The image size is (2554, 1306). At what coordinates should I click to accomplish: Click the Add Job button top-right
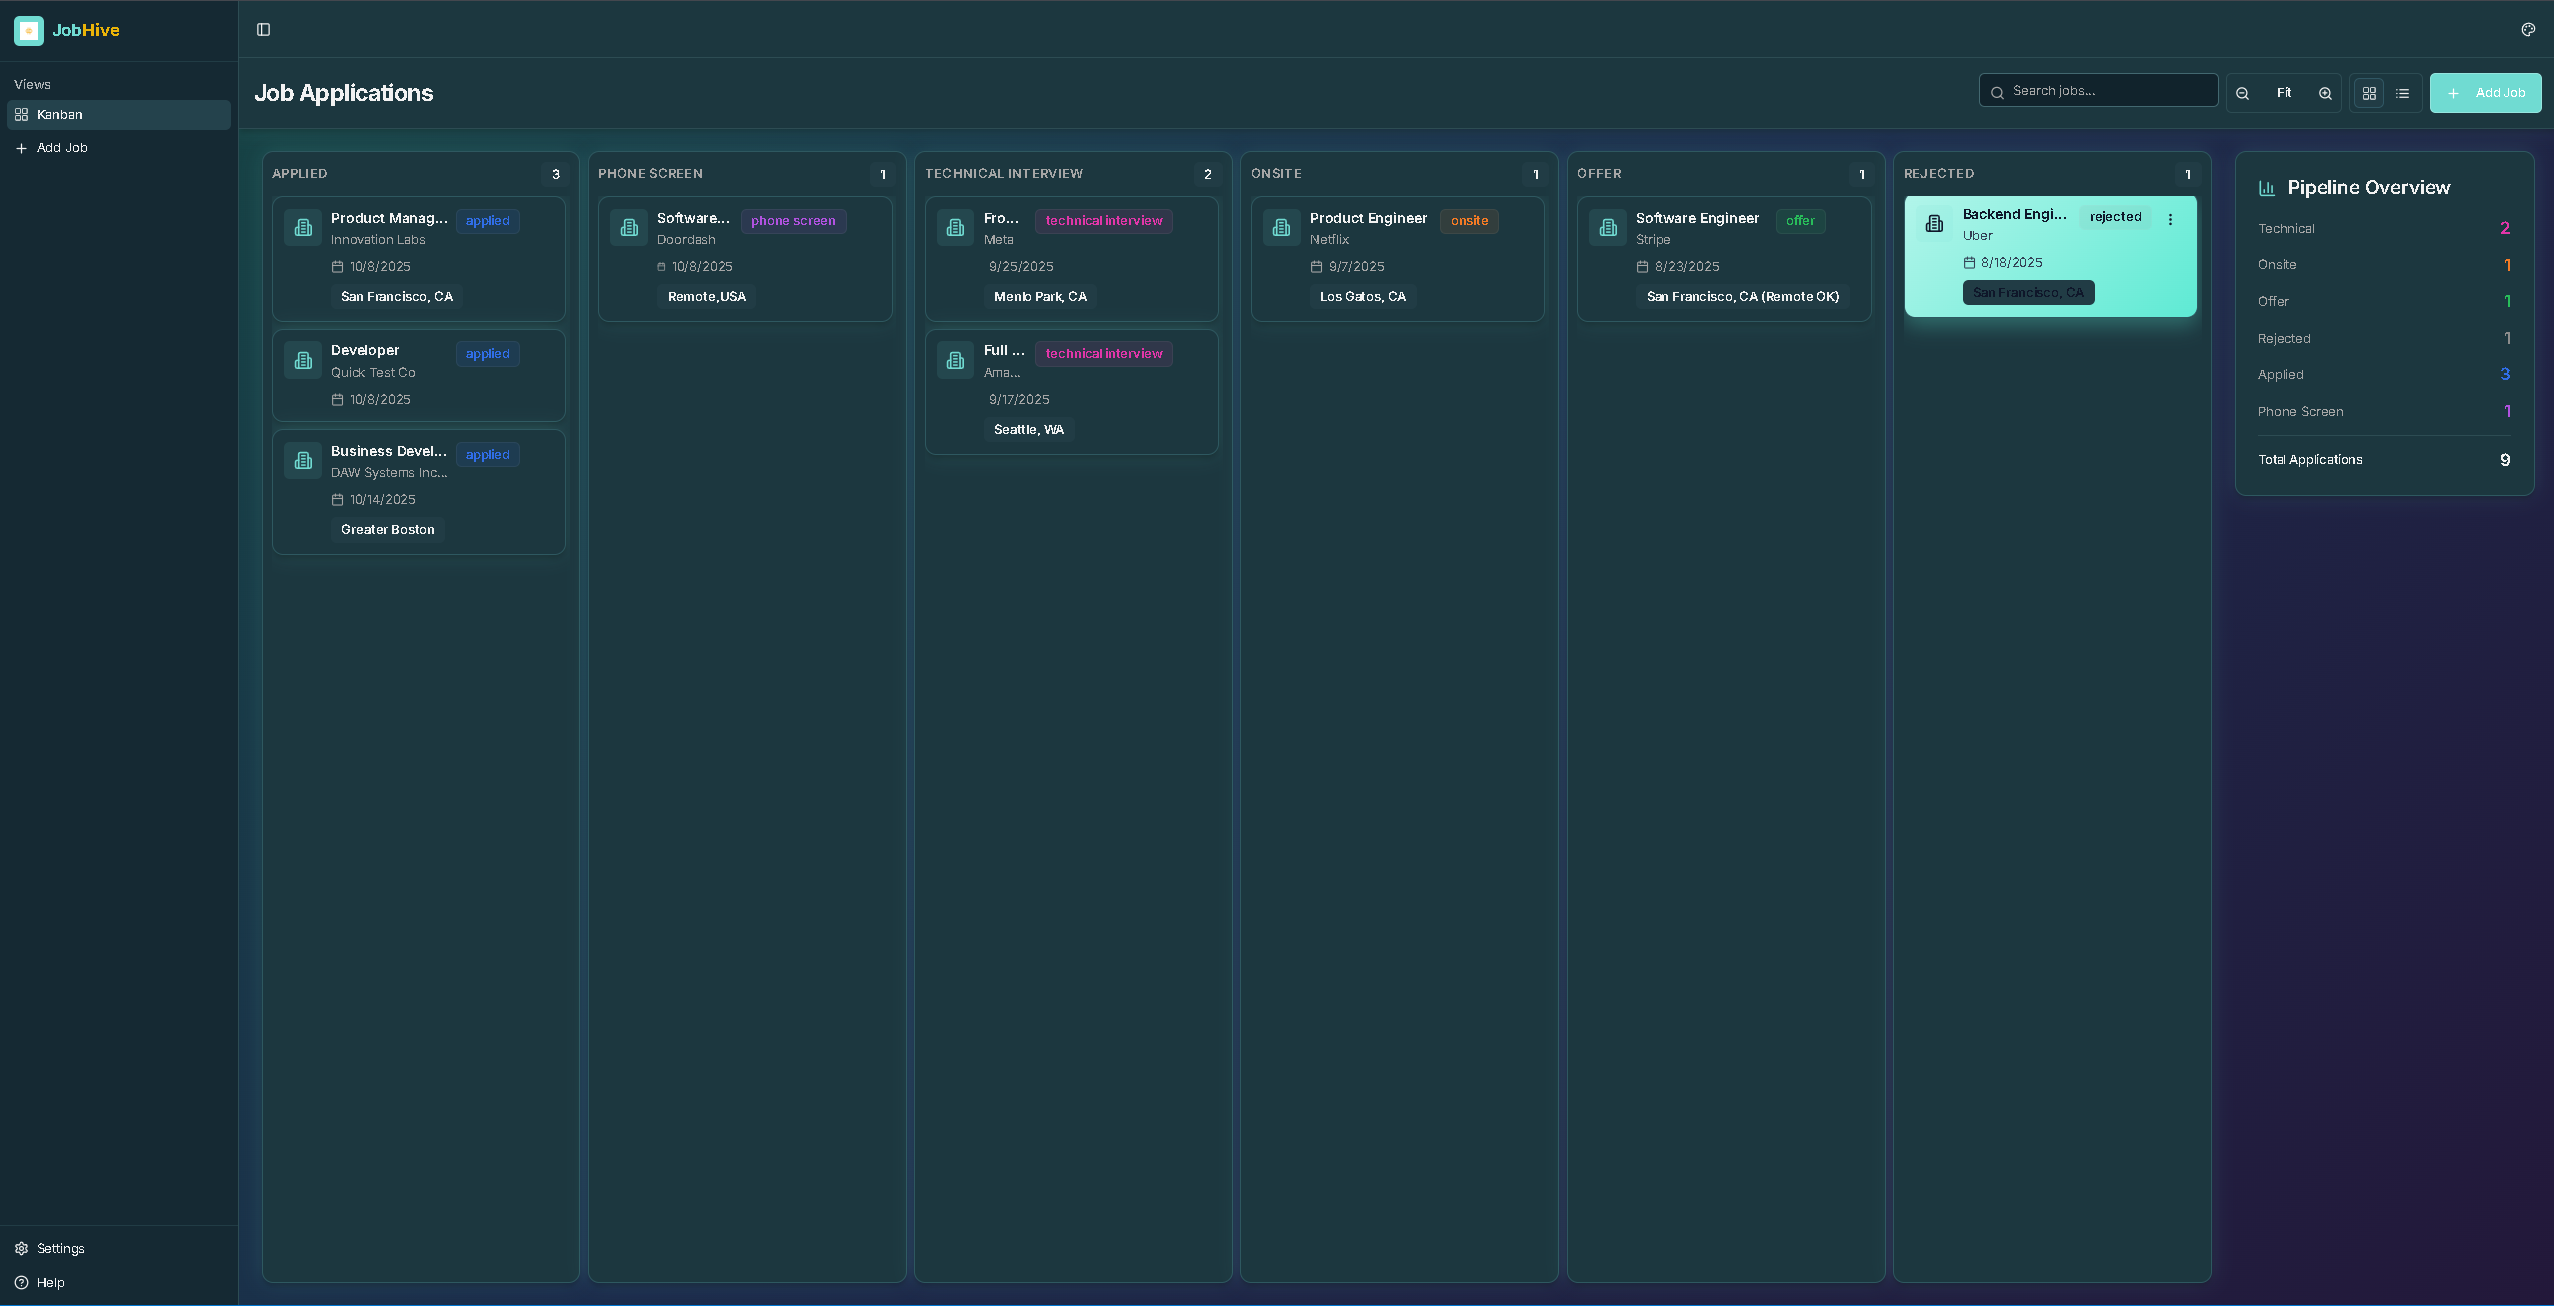tap(2487, 92)
